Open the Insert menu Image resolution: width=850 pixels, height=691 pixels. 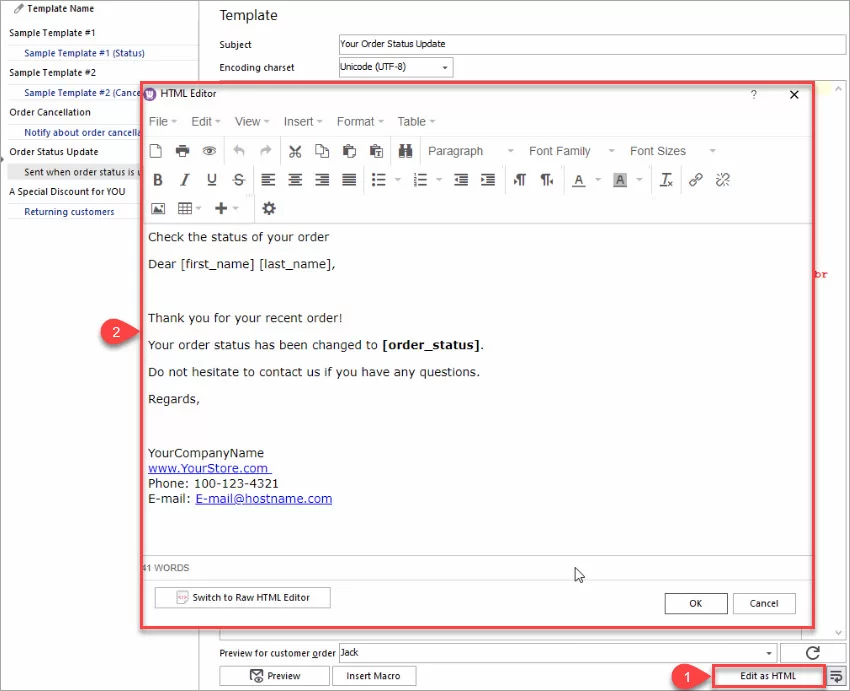tap(303, 121)
